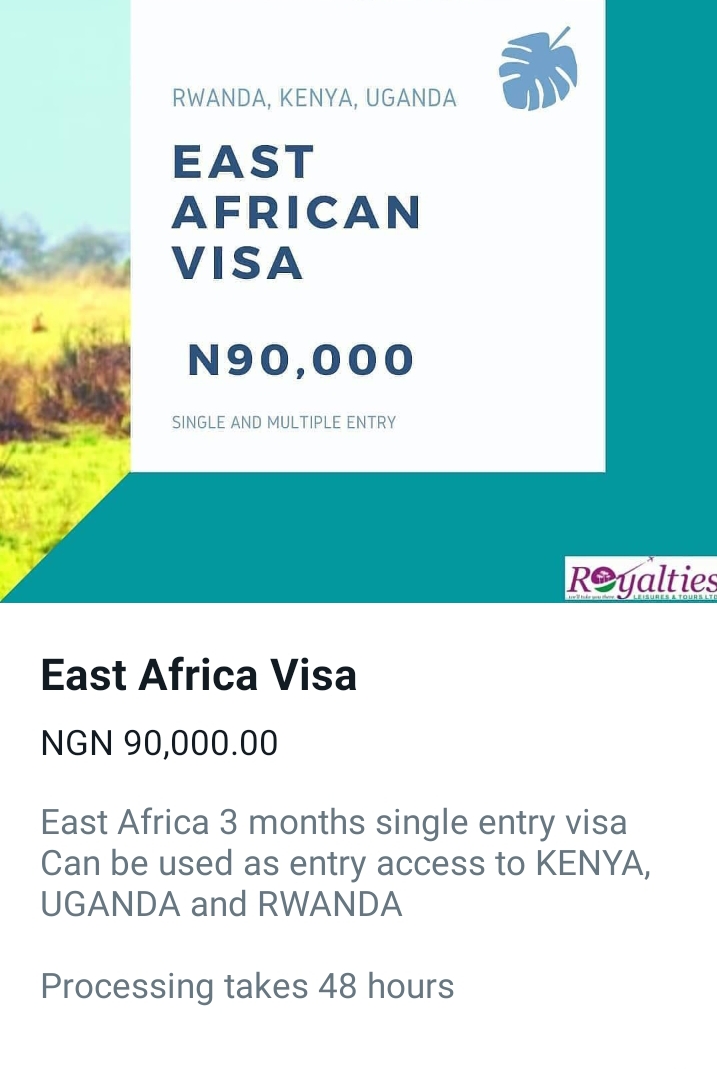This screenshot has width=717, height=1069.
Task: Click the word AFRICAN in the banner heading
Action: (296, 212)
